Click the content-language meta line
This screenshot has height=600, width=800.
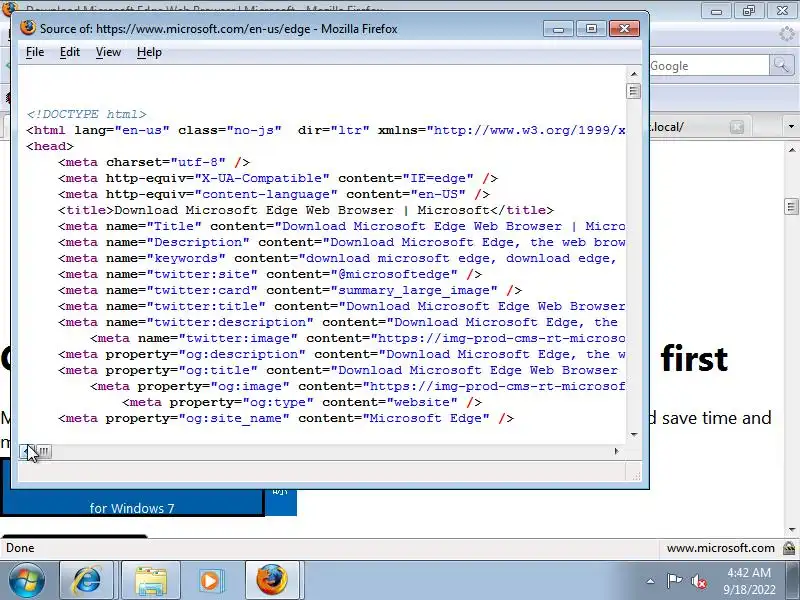click(x=274, y=194)
